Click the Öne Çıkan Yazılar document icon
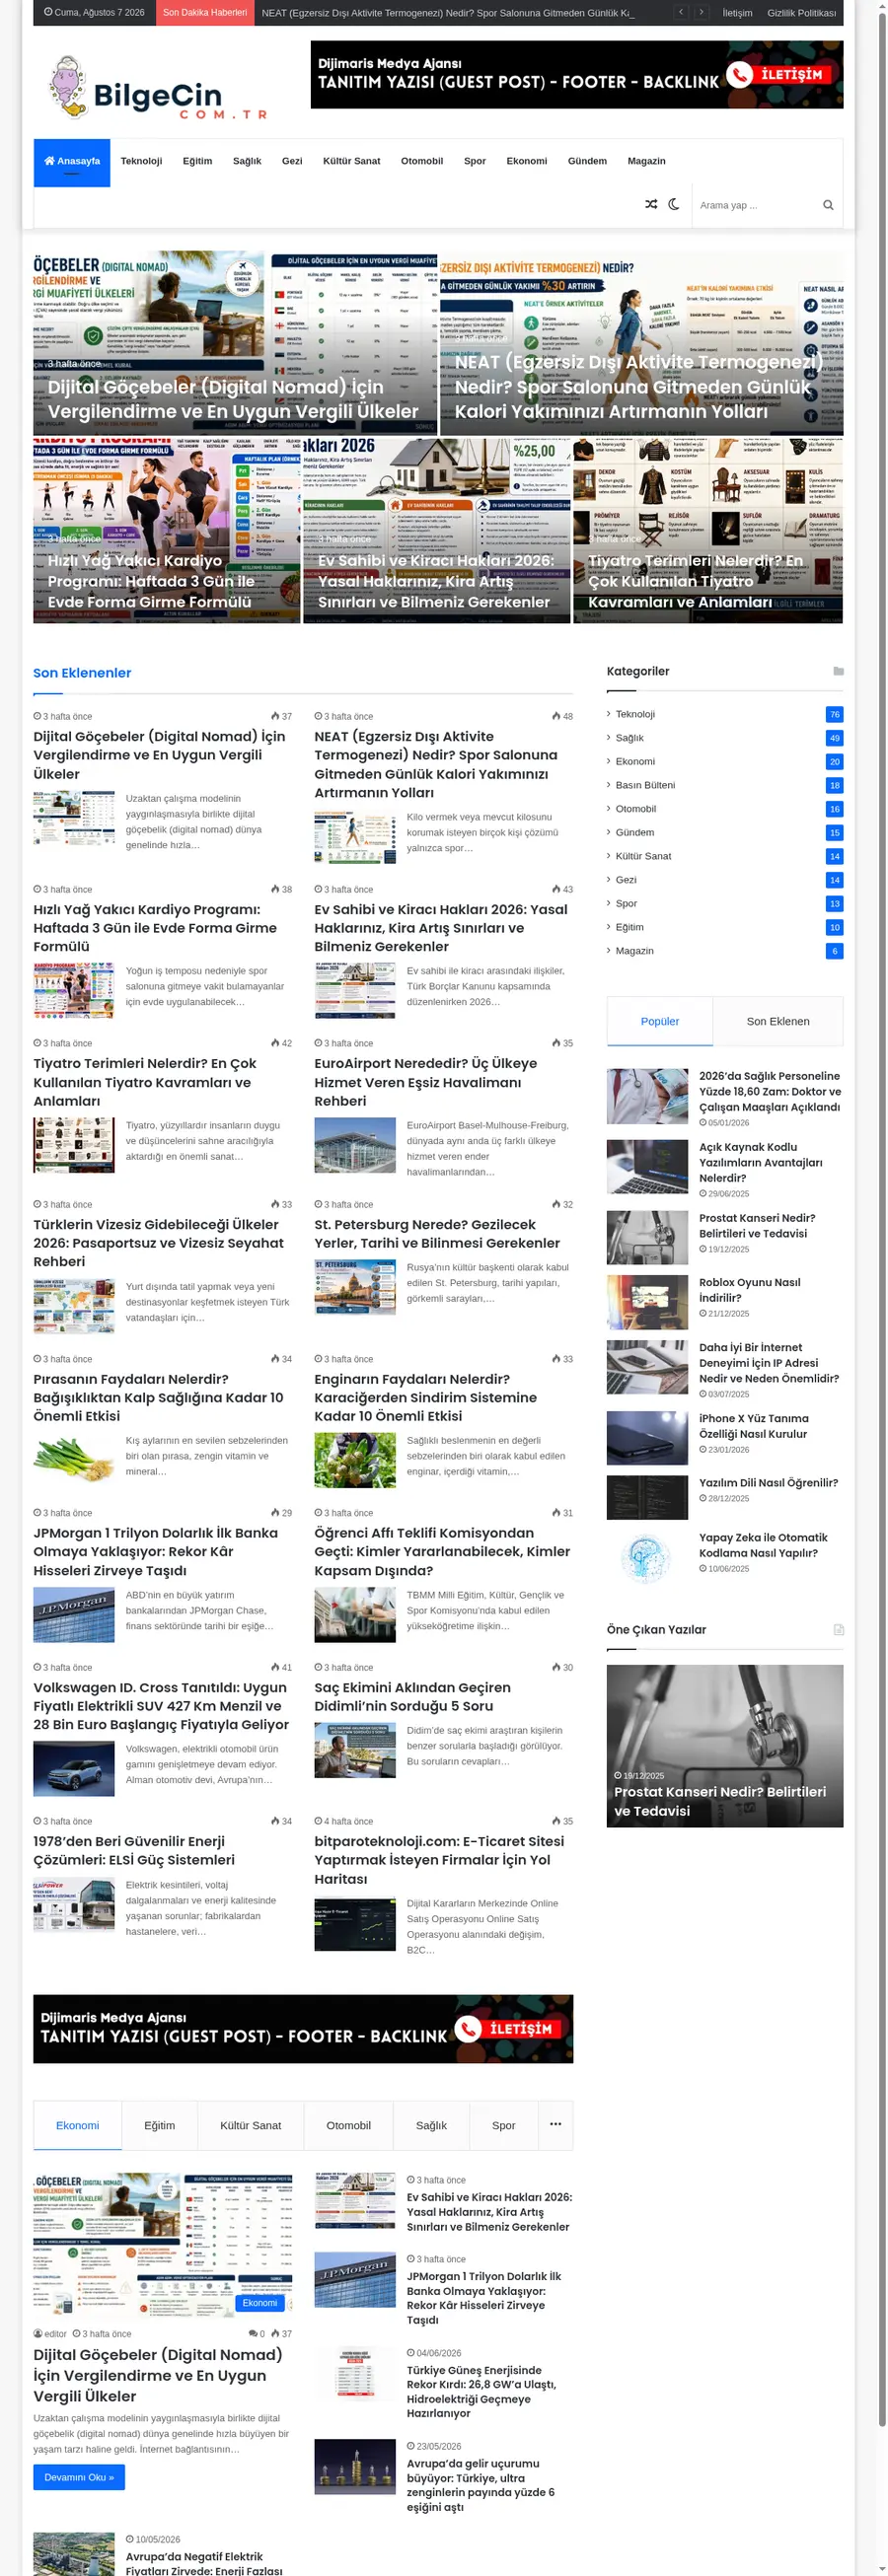888x2576 pixels. click(838, 1629)
